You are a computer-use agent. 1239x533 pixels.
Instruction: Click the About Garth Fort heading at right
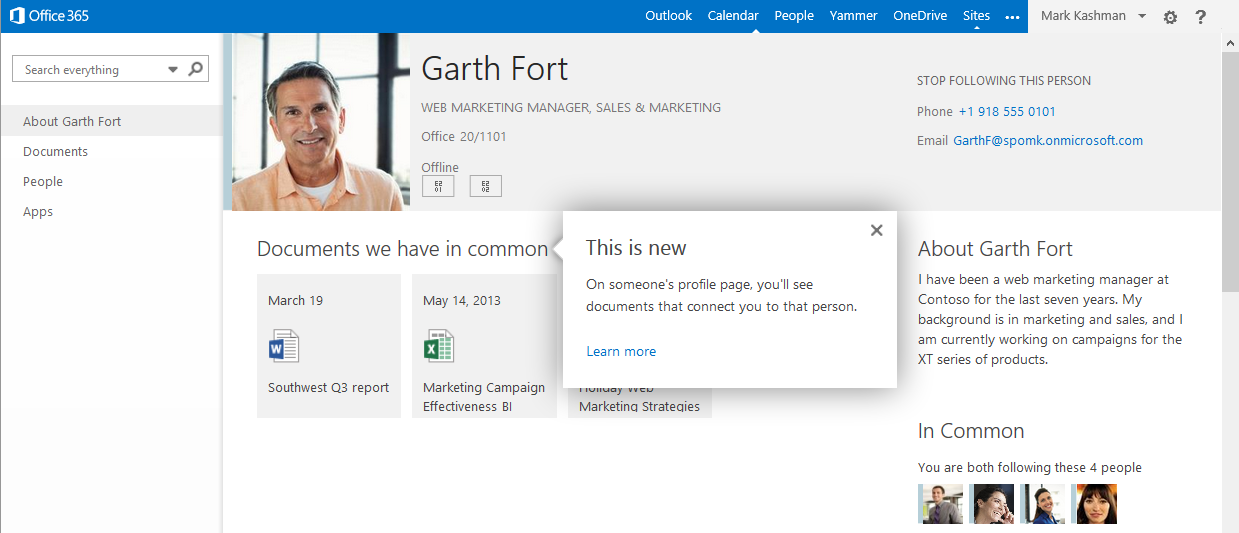click(995, 249)
